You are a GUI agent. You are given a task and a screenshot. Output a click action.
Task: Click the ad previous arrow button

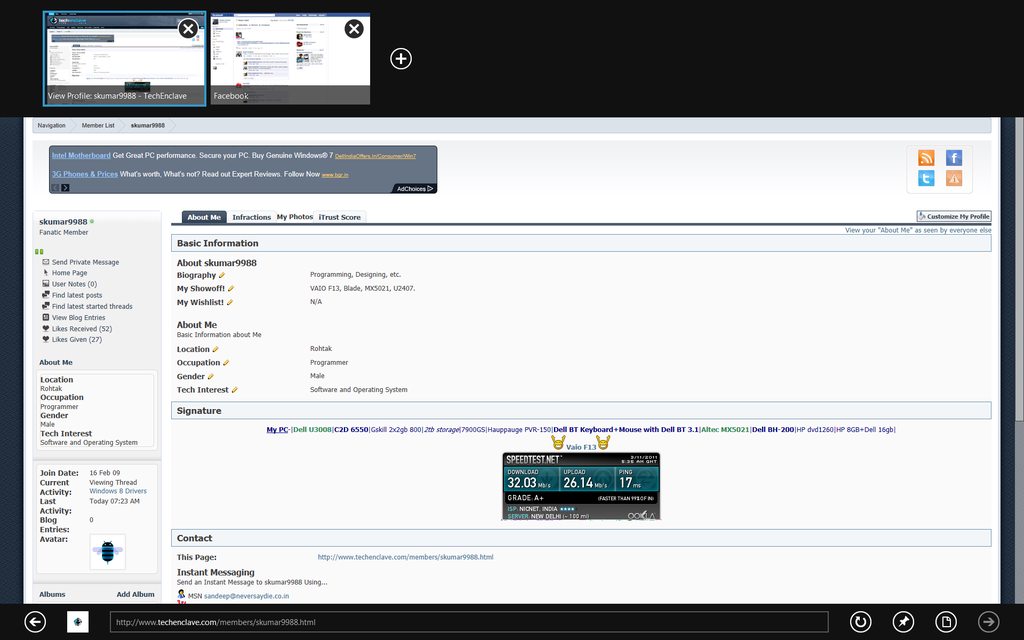pos(56,188)
